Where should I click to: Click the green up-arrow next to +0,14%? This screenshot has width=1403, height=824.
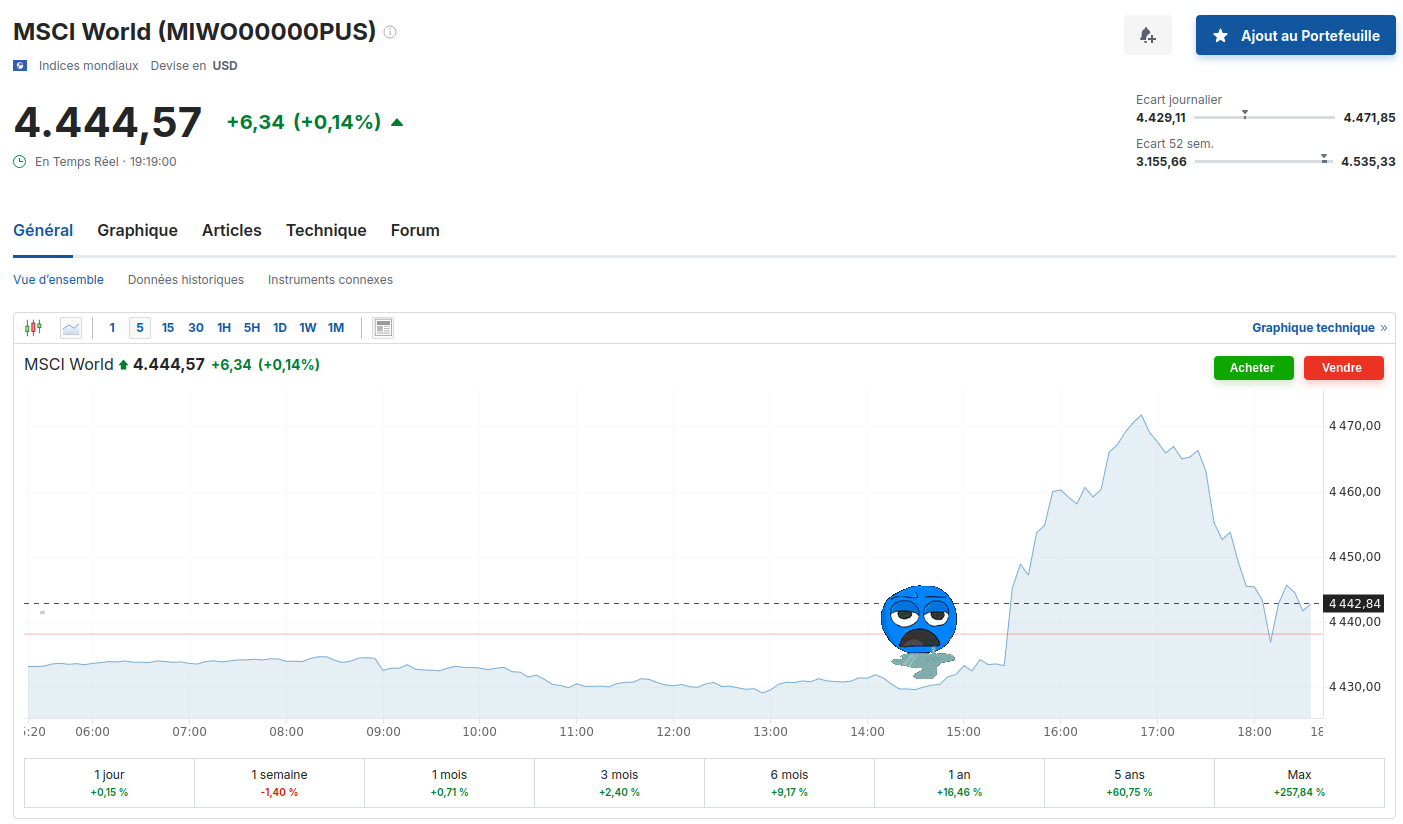tap(397, 122)
